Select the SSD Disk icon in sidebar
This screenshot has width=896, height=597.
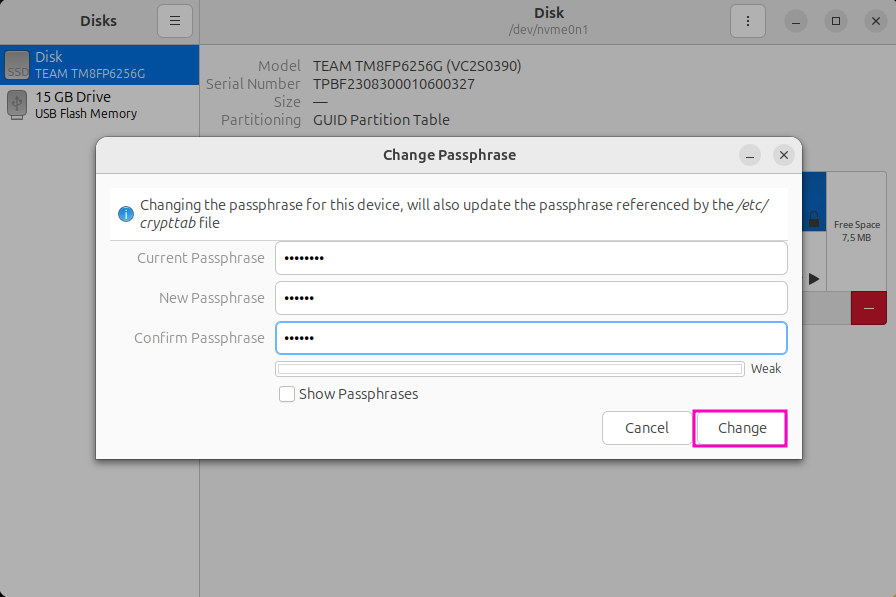click(17, 65)
